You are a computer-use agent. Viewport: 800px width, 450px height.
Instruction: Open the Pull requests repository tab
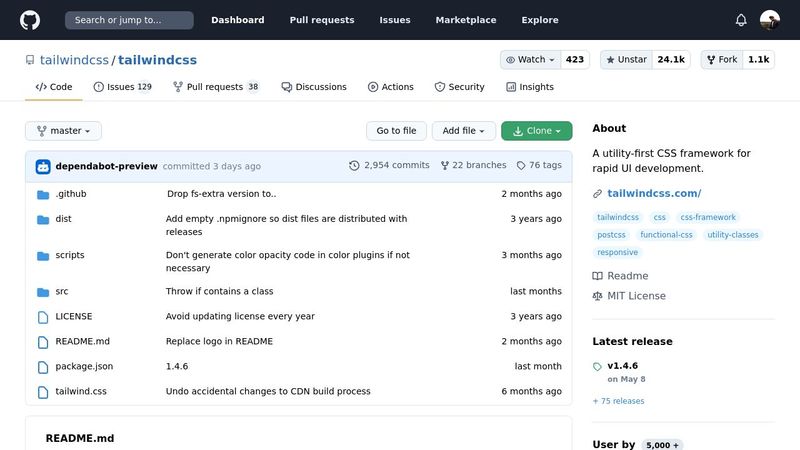click(216, 87)
